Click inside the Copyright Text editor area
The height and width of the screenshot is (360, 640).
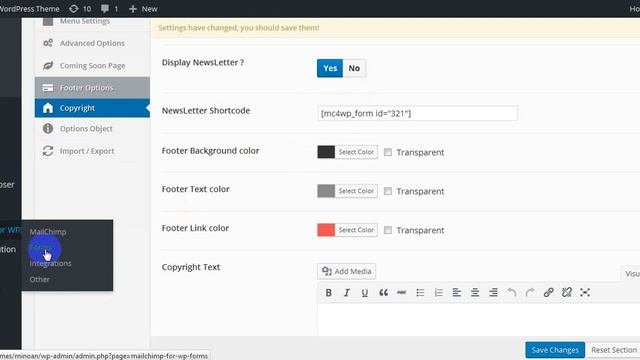tap(478, 320)
